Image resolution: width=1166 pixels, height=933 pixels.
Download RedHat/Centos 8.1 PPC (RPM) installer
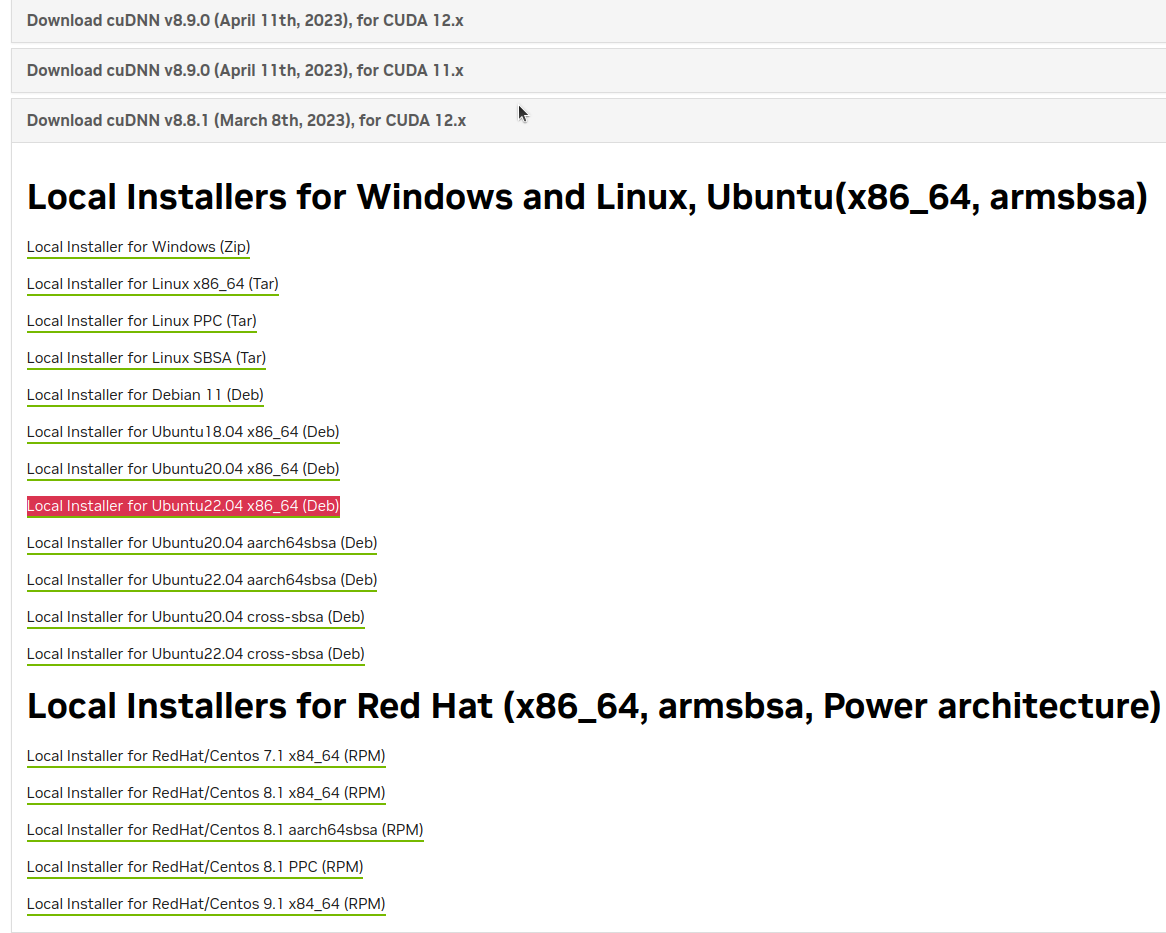tap(195, 867)
